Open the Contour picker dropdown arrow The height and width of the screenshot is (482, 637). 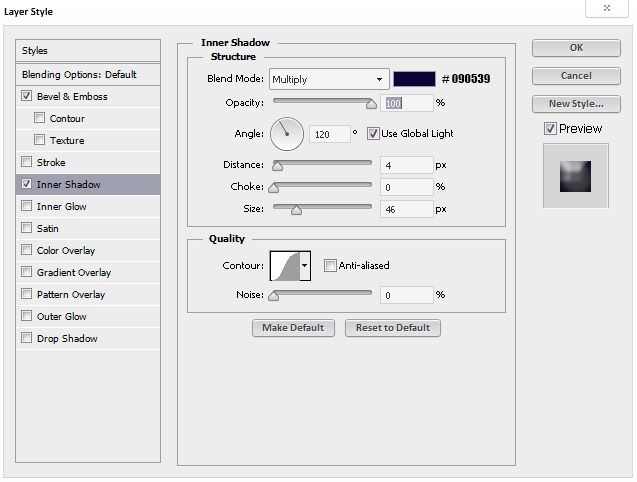point(305,266)
